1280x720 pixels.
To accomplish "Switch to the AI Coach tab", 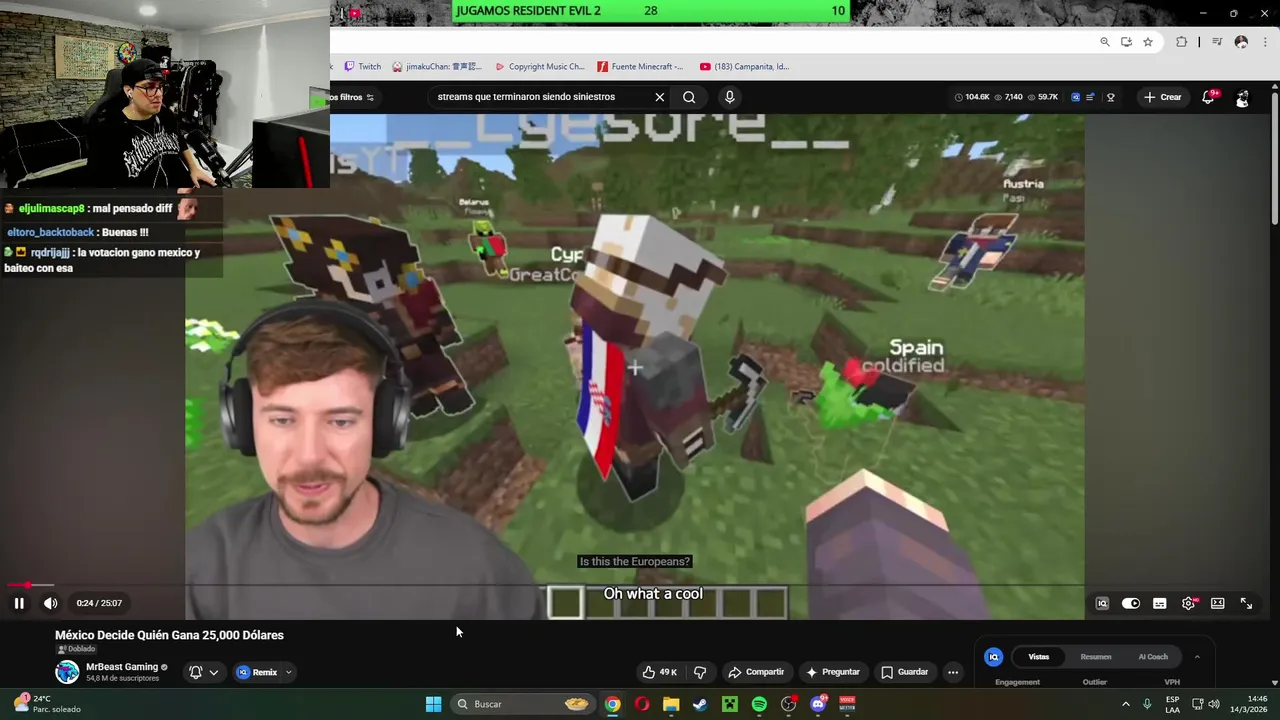I will pyautogui.click(x=1153, y=657).
